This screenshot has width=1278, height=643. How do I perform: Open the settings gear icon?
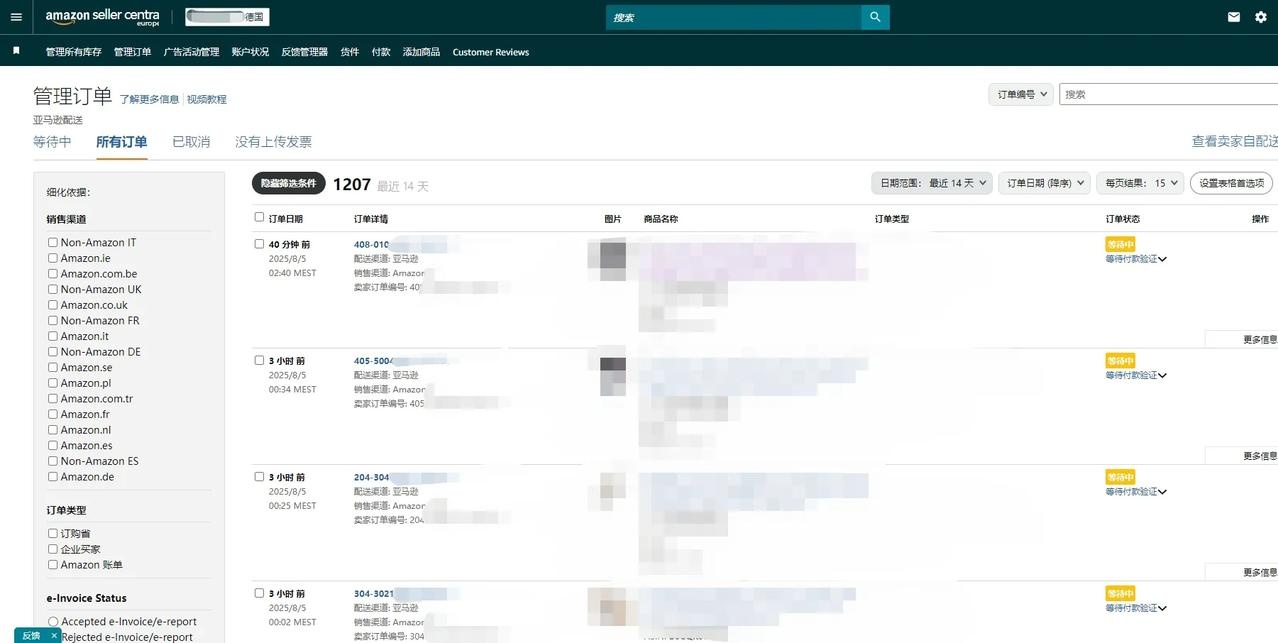tap(1260, 17)
